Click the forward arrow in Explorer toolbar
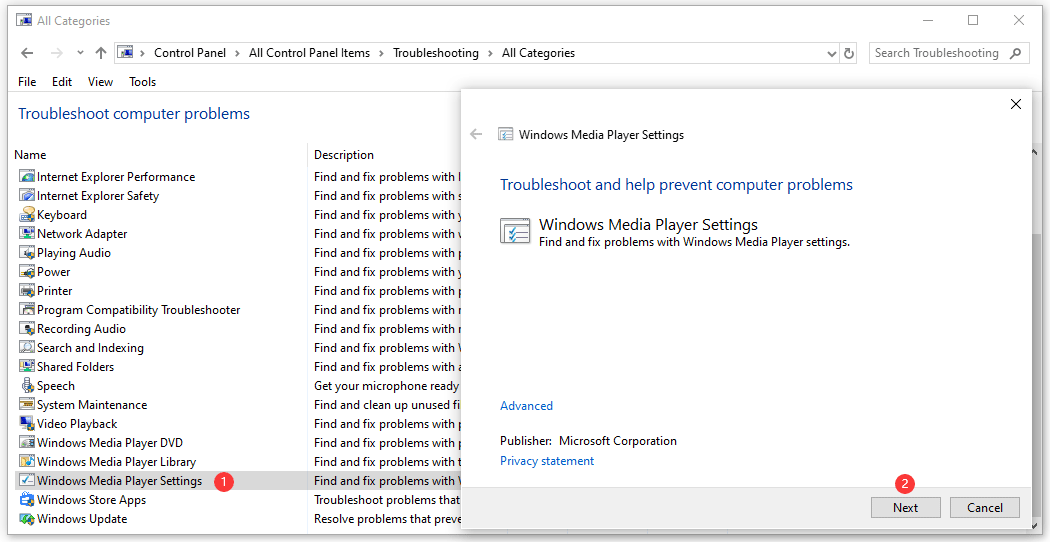Viewport: 1050px width, 542px height. click(x=57, y=53)
